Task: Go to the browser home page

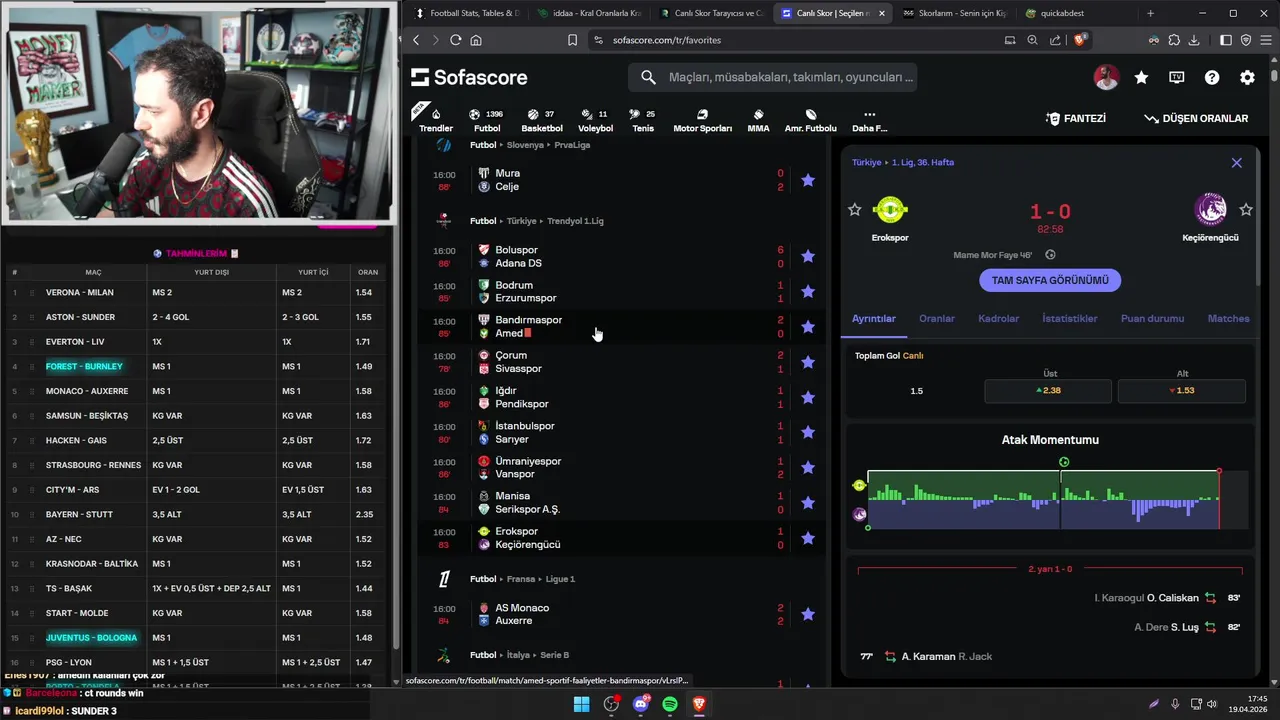Action: [476, 40]
